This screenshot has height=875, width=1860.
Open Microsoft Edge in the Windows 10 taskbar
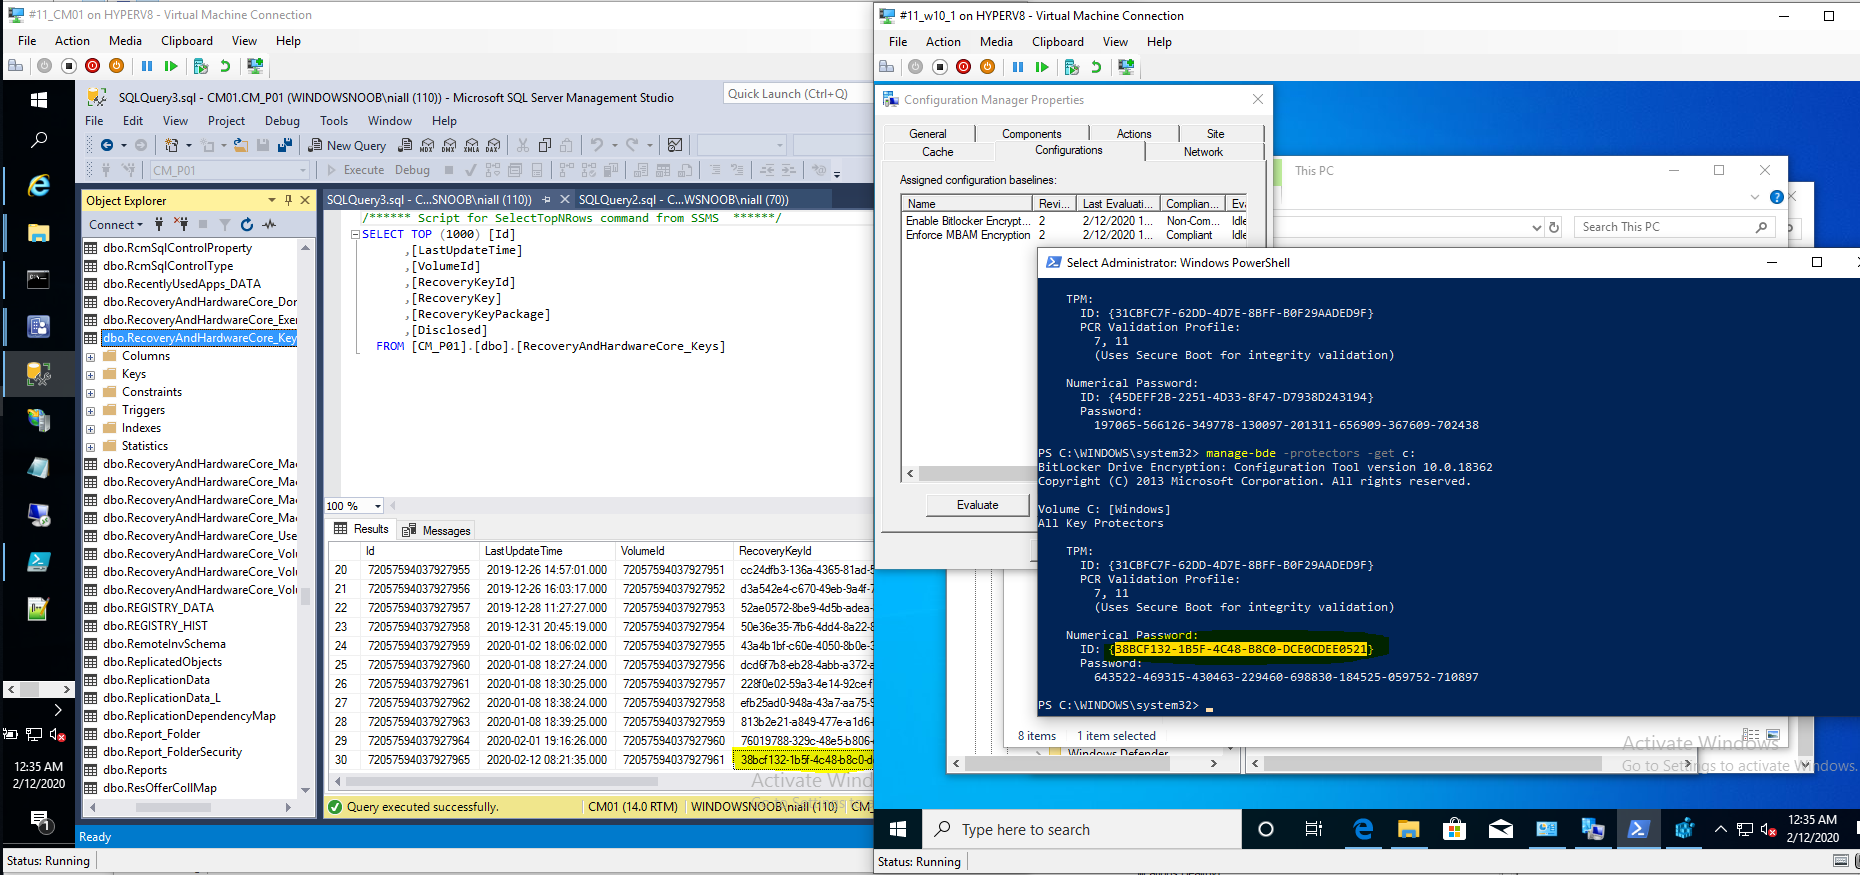pyautogui.click(x=1362, y=829)
